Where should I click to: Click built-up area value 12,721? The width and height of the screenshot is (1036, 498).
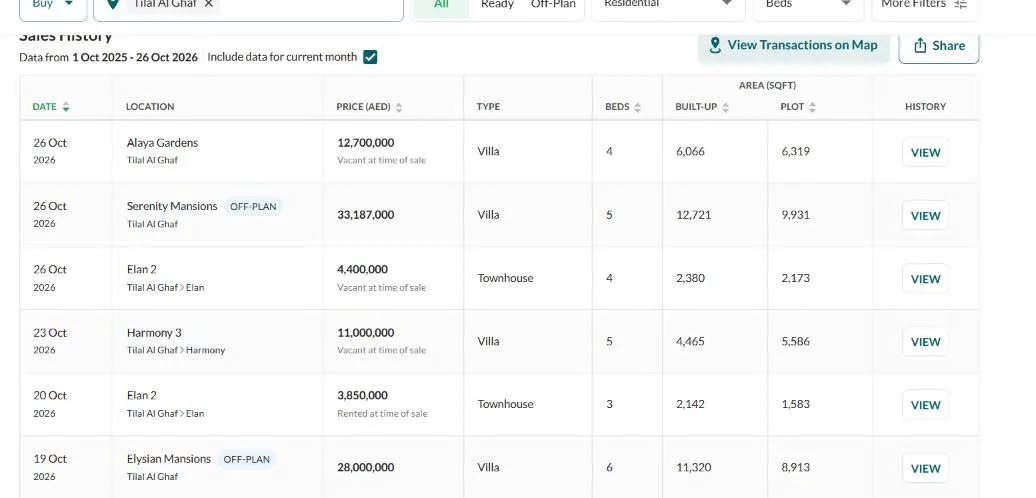694,215
